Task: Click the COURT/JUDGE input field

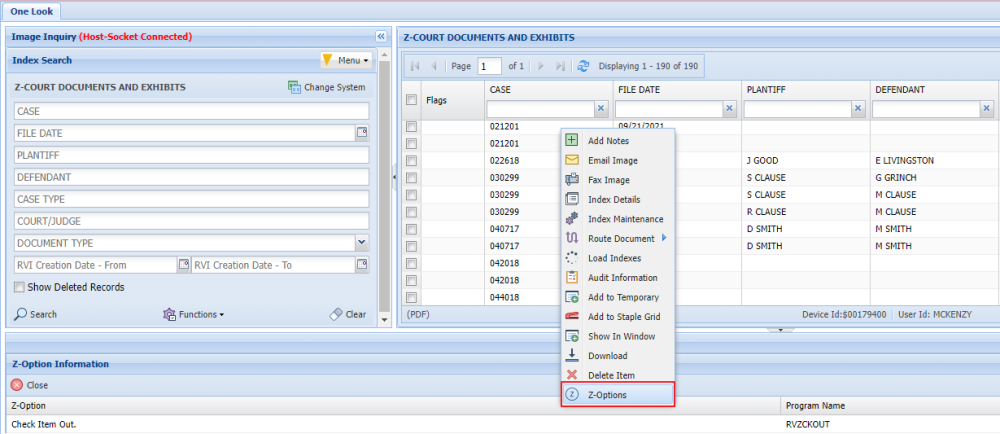Action: click(191, 221)
